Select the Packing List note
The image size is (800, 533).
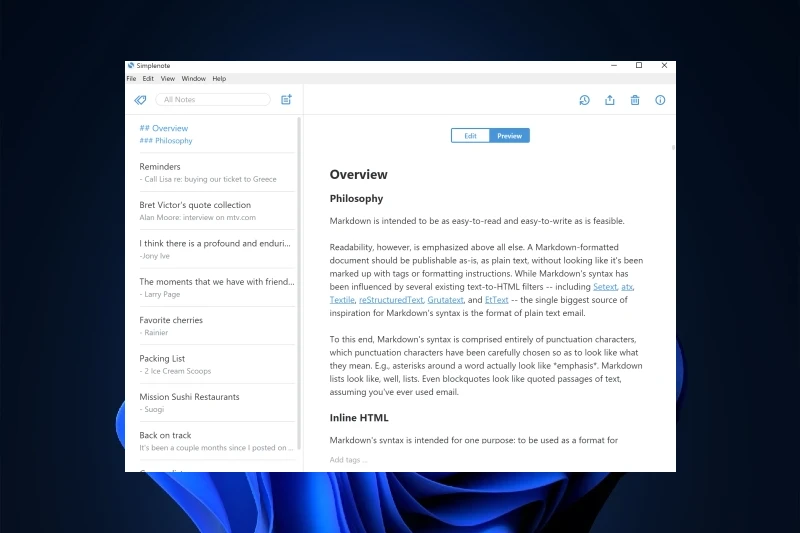(217, 364)
